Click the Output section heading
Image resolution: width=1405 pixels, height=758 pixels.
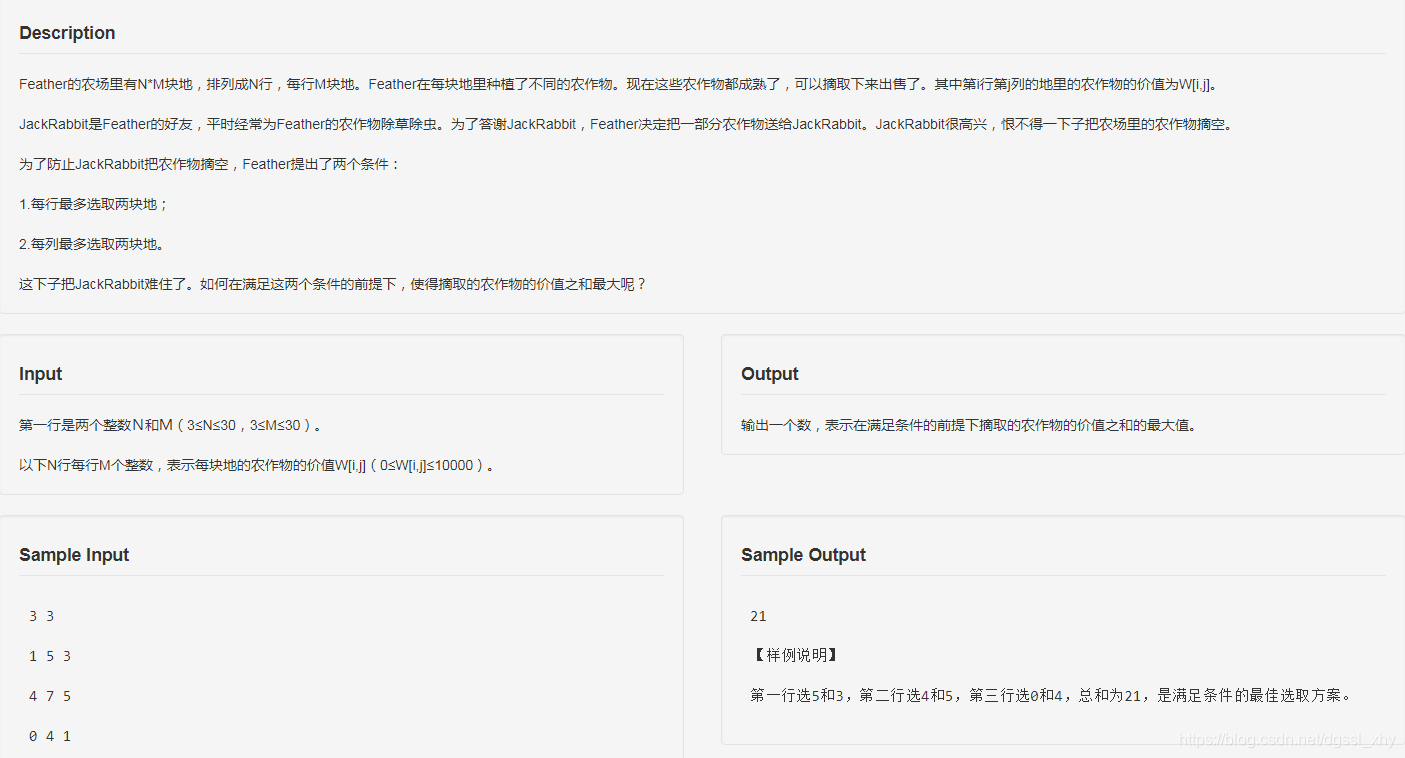tap(769, 374)
